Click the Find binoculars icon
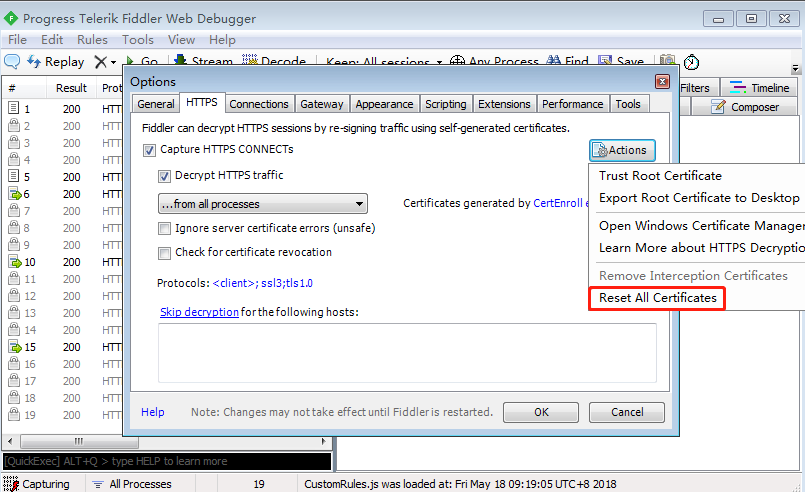Viewport: 805px width, 492px height. [x=553, y=60]
